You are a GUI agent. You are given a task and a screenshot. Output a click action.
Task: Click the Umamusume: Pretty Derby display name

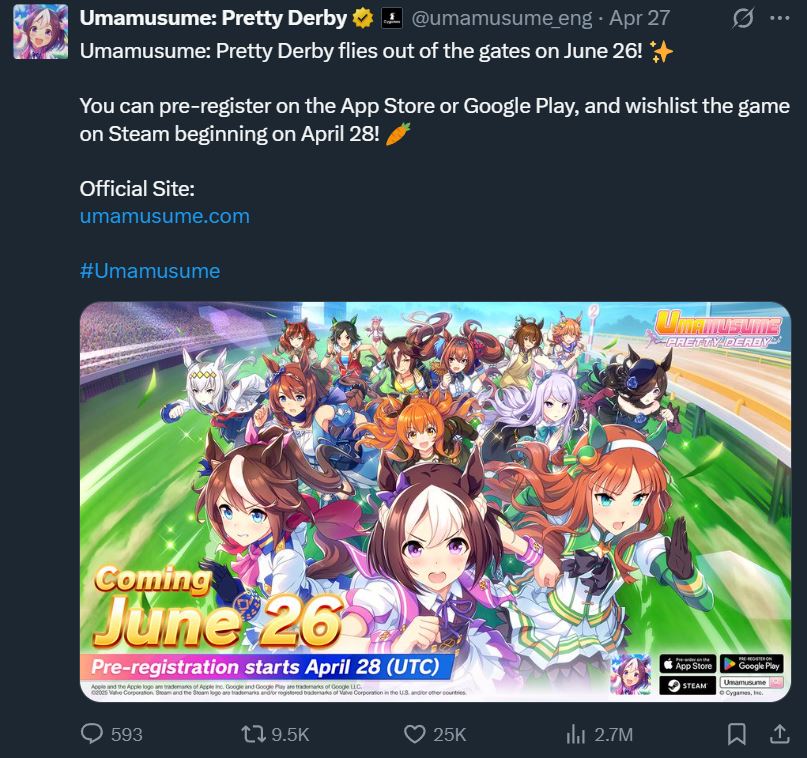tap(213, 19)
